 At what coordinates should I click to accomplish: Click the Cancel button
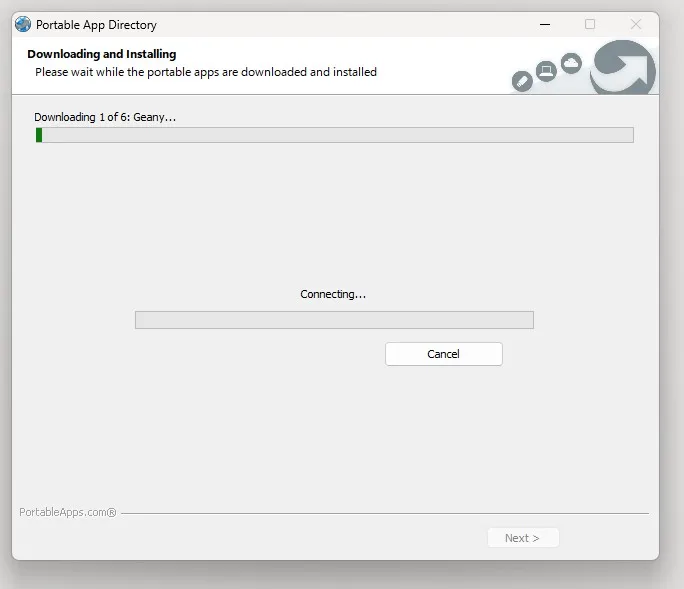444,354
